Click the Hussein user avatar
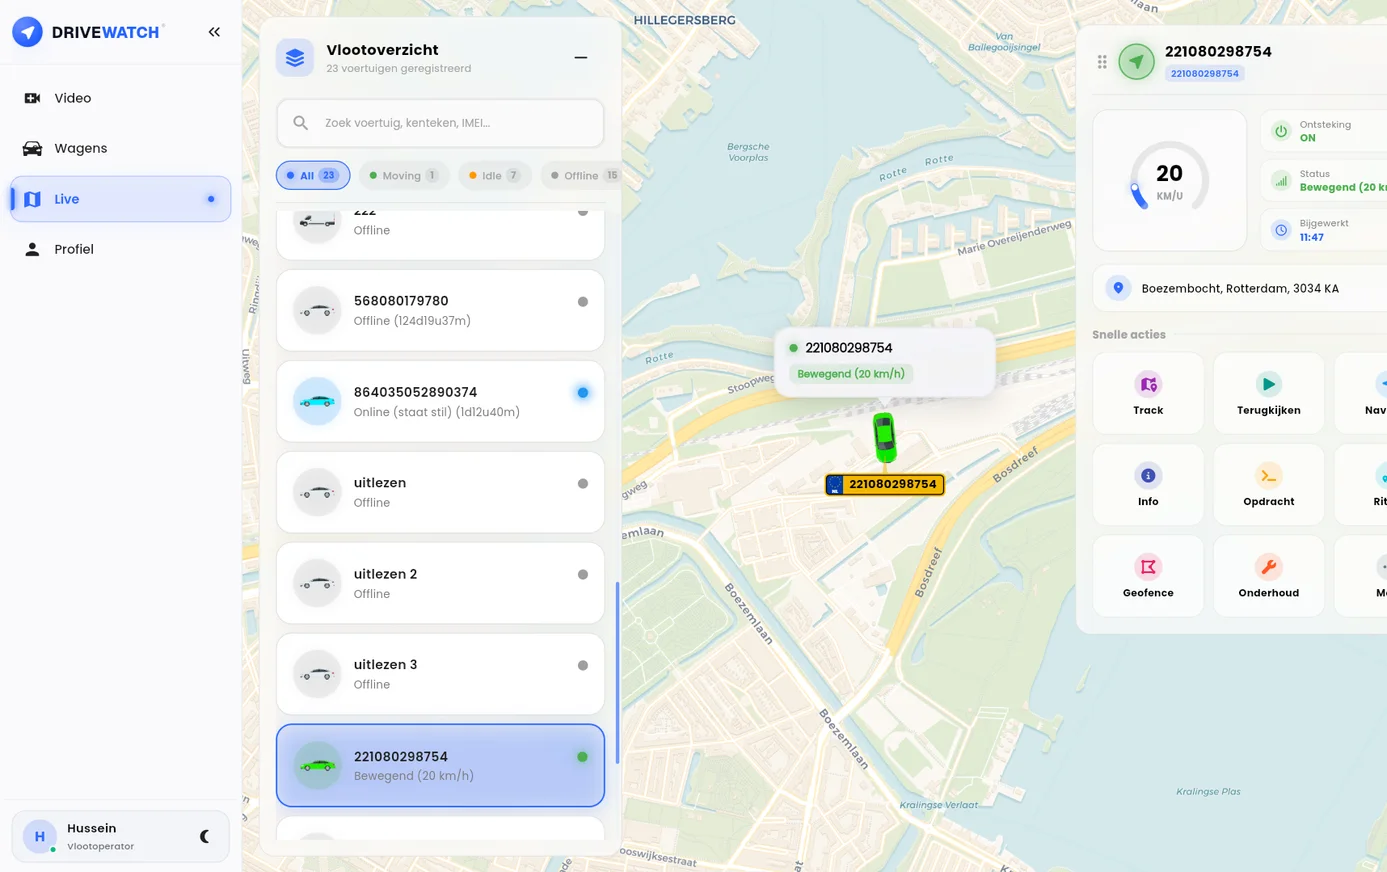Image resolution: width=1387 pixels, height=872 pixels. 39,836
